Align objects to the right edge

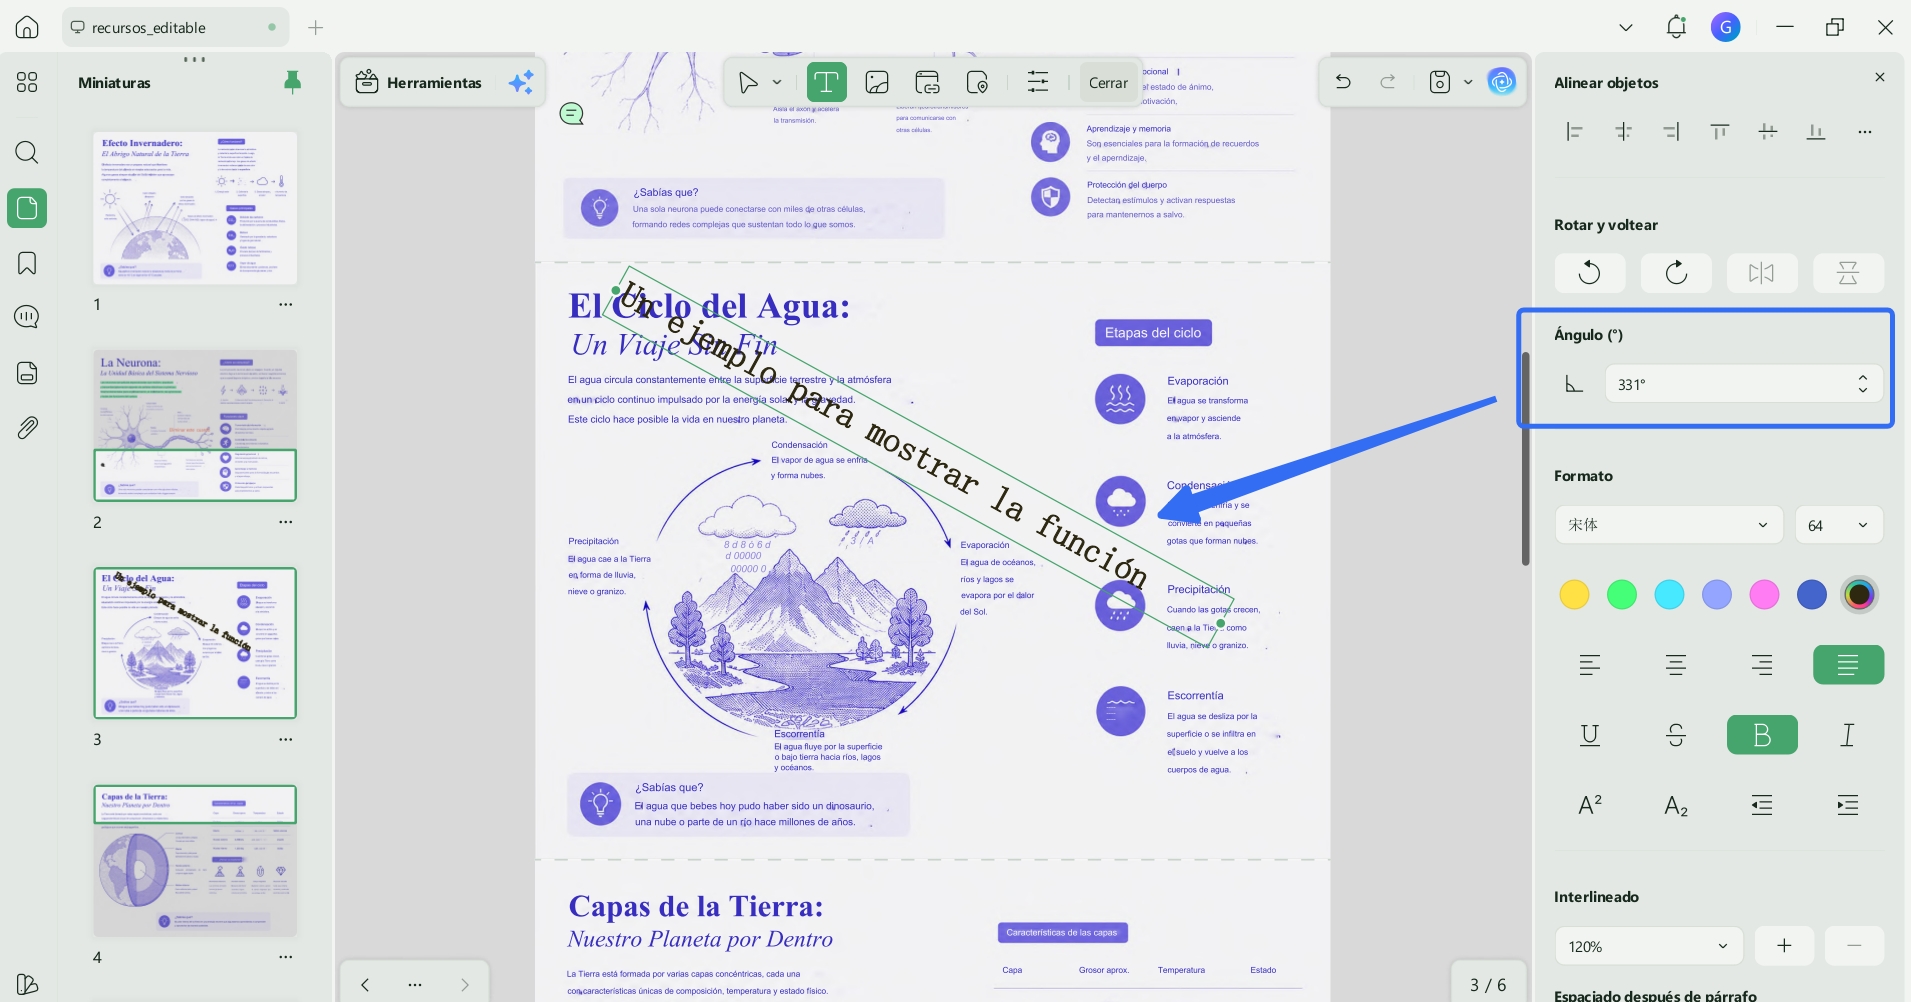[1671, 131]
